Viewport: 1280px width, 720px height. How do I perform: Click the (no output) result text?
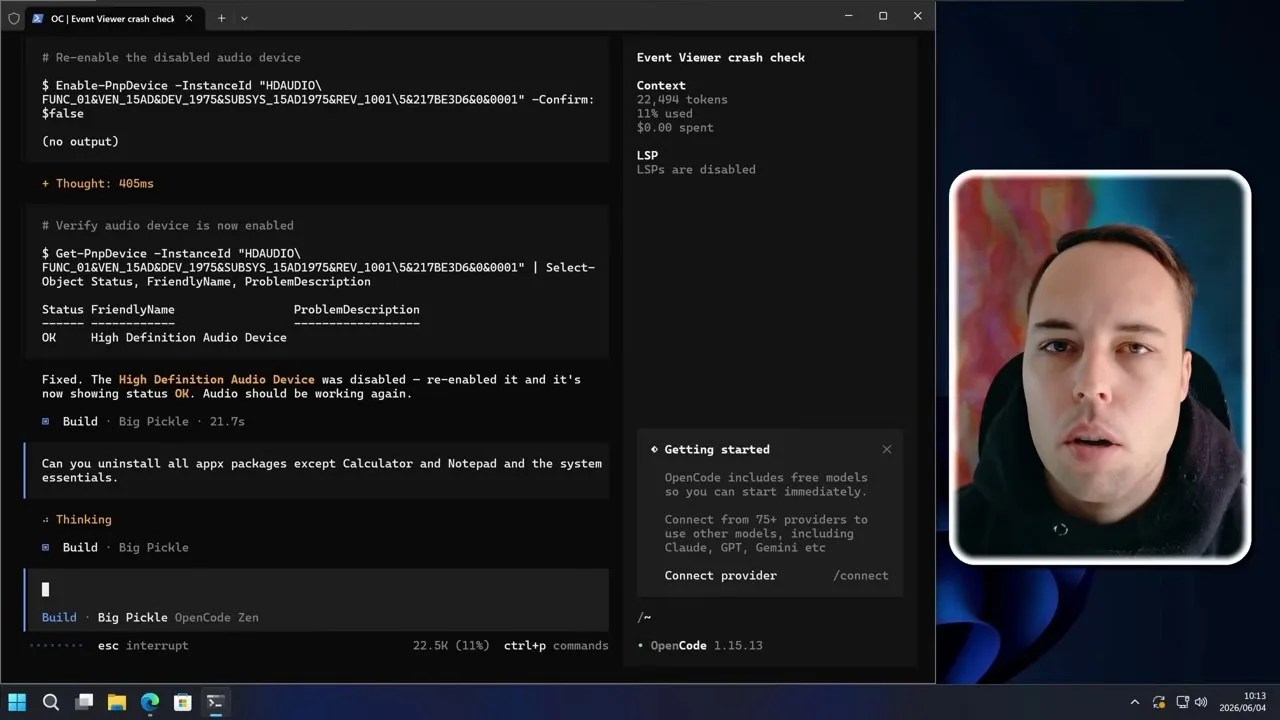click(x=80, y=141)
